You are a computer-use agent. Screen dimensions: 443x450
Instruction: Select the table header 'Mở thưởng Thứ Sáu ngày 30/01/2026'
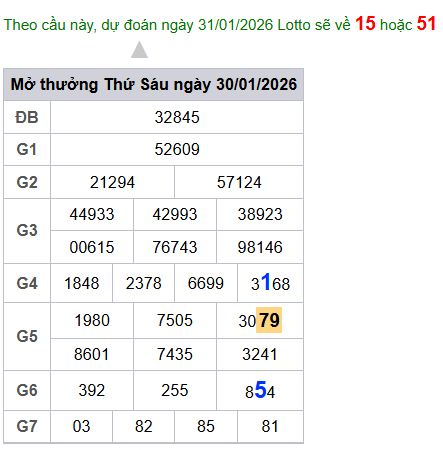(154, 84)
